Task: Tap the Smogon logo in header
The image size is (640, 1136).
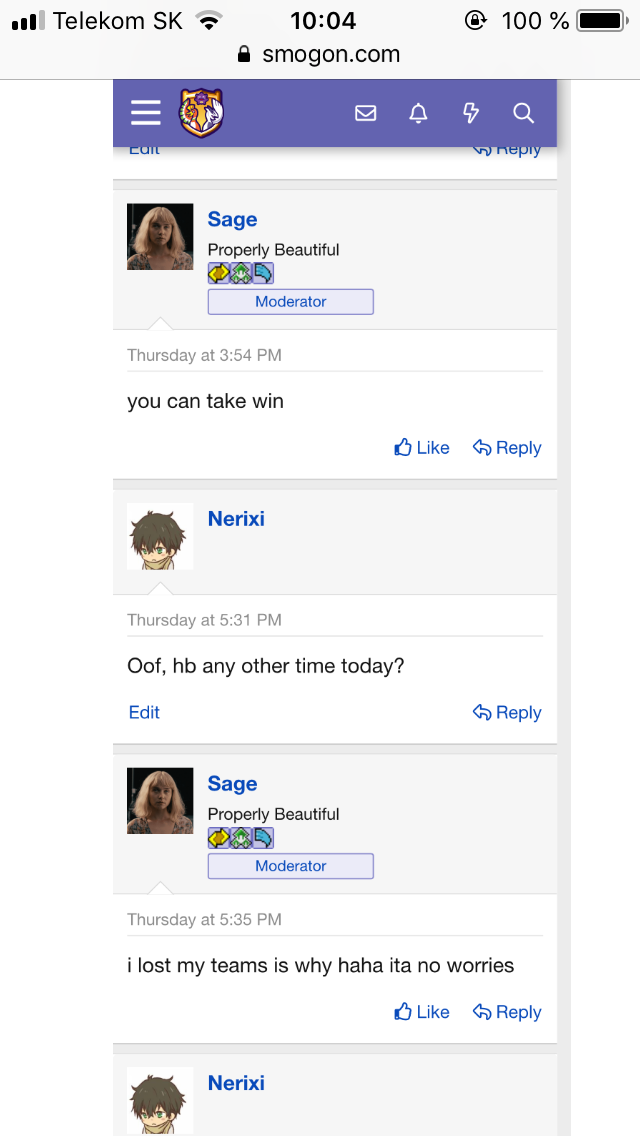Action: [201, 113]
